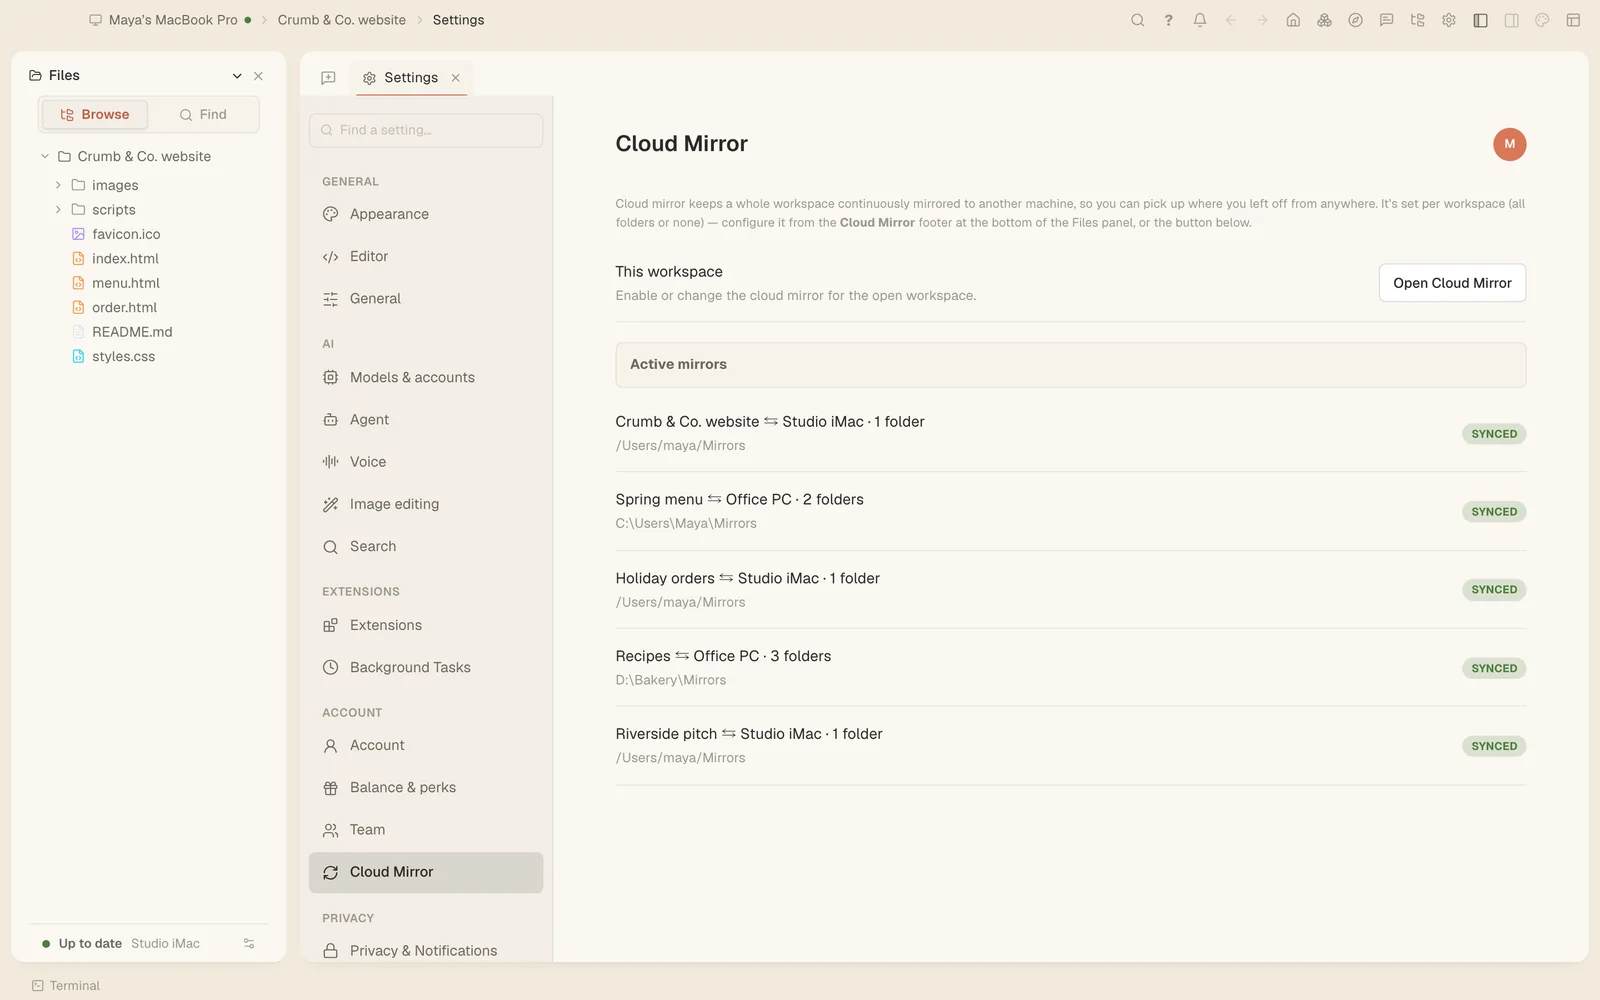Screen dimensions: 1600x1000
Task: Open Appearance settings
Action: (x=426, y=214)
